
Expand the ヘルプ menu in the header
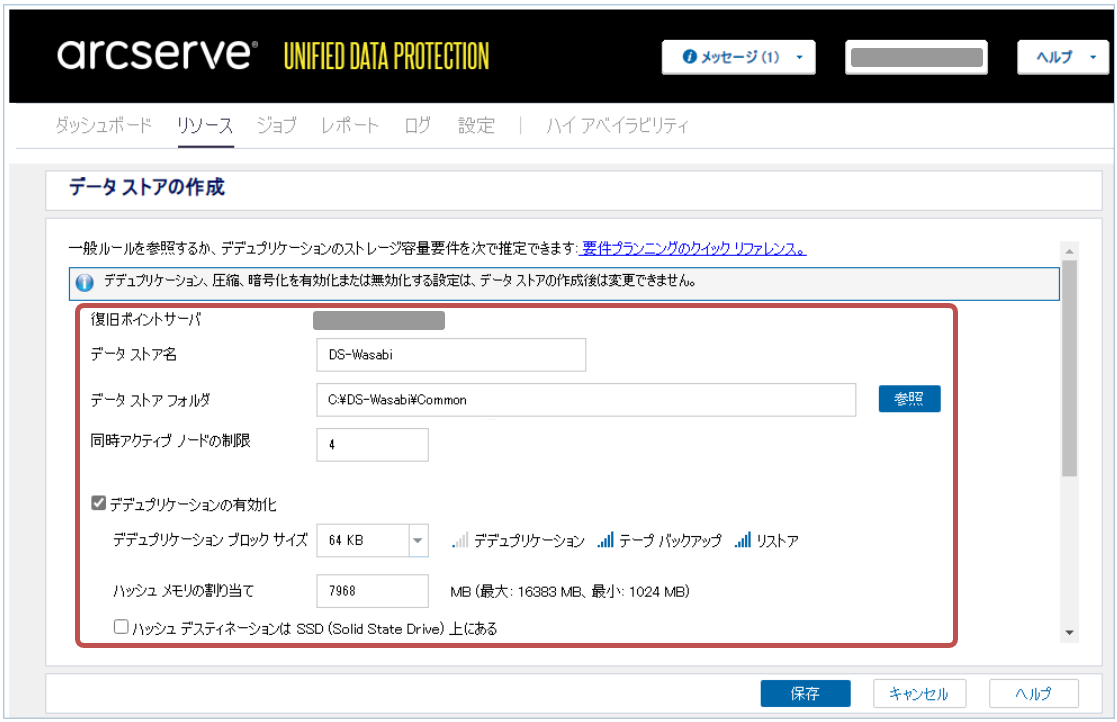[x=1062, y=57]
